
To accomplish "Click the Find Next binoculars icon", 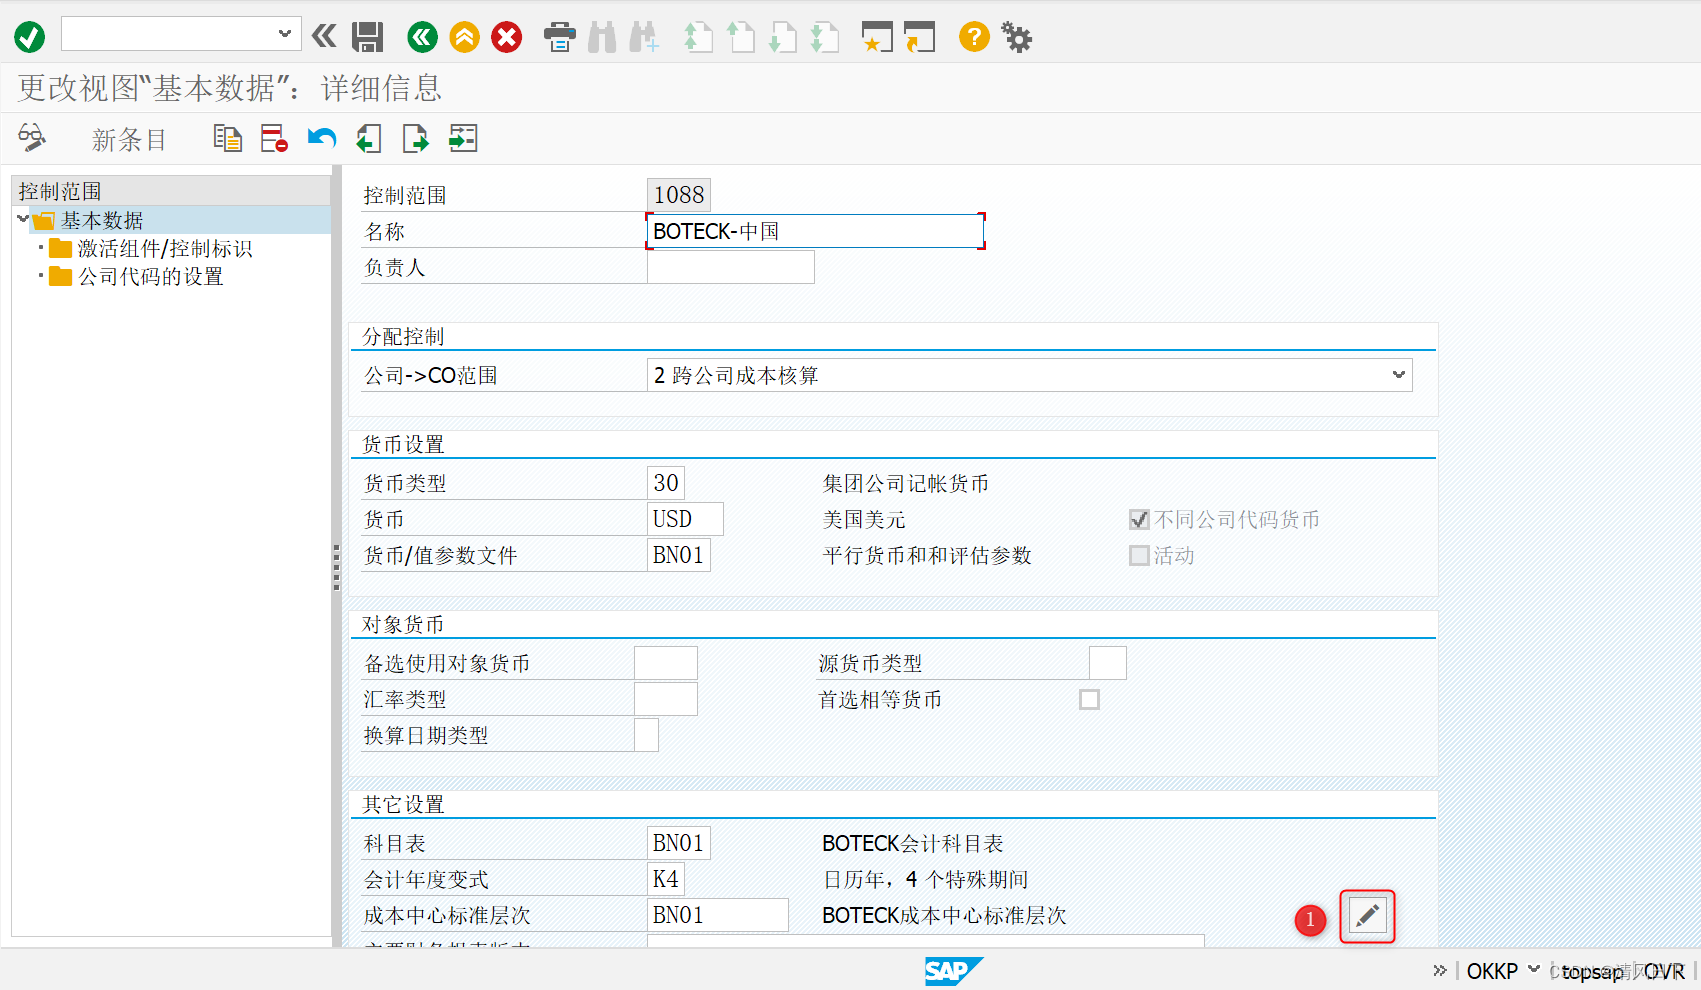I will [x=644, y=38].
